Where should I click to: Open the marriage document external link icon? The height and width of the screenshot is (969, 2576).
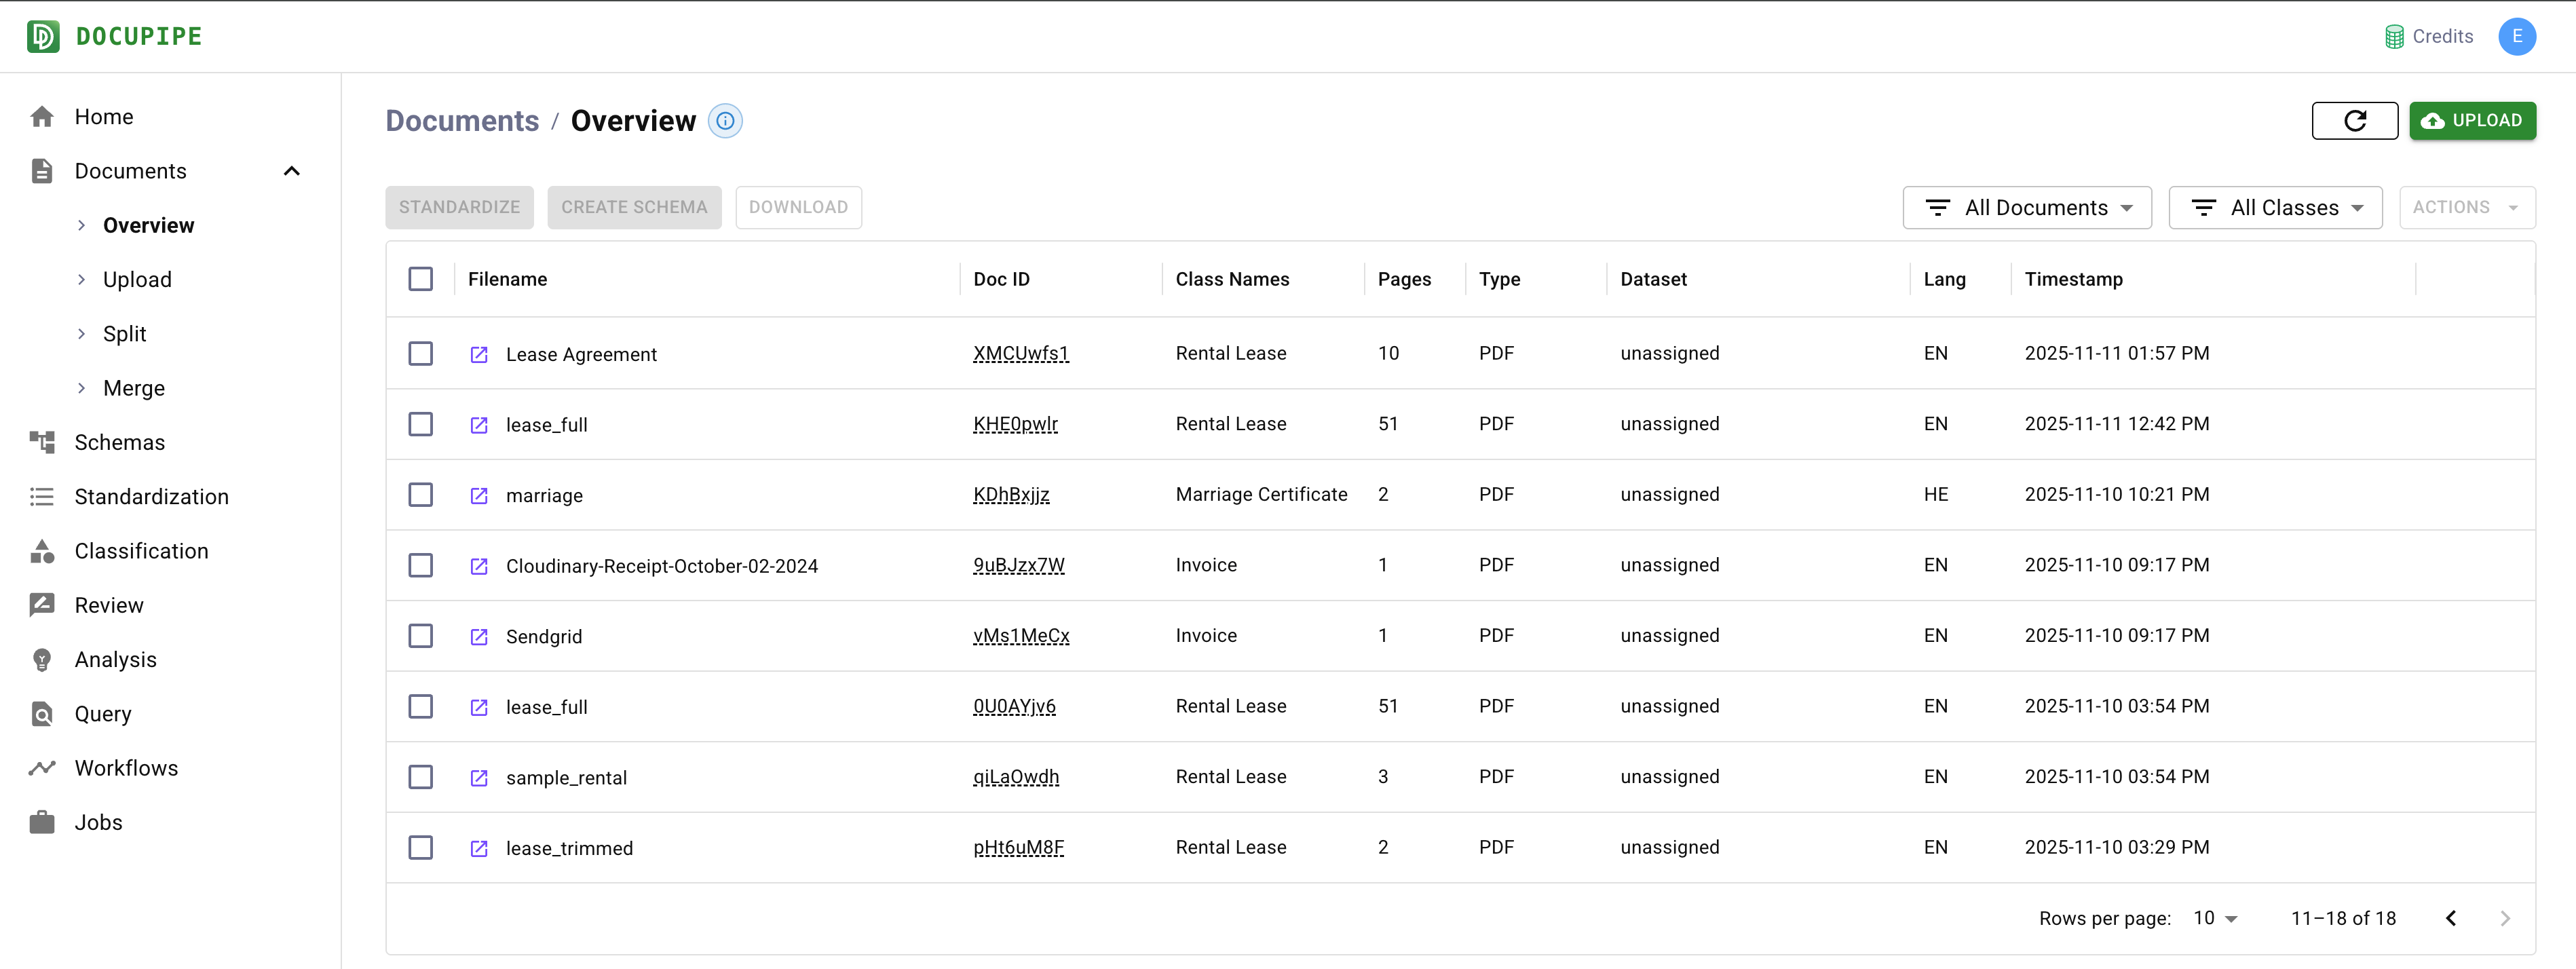tap(479, 496)
